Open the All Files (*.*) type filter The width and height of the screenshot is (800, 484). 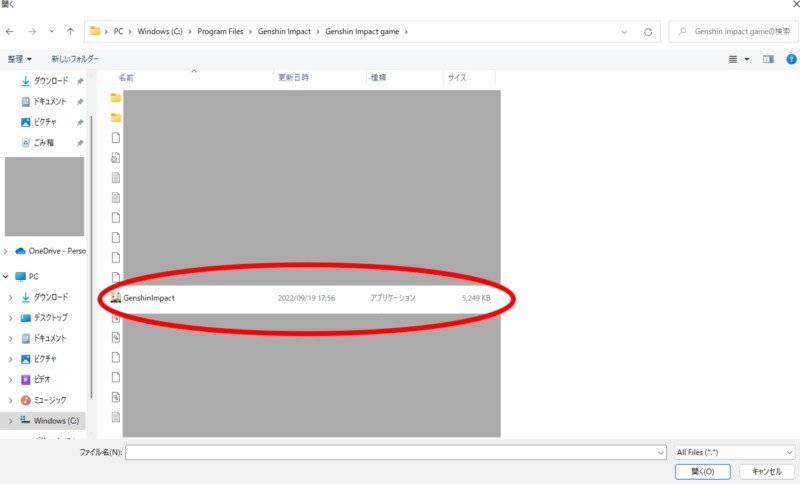coord(735,452)
